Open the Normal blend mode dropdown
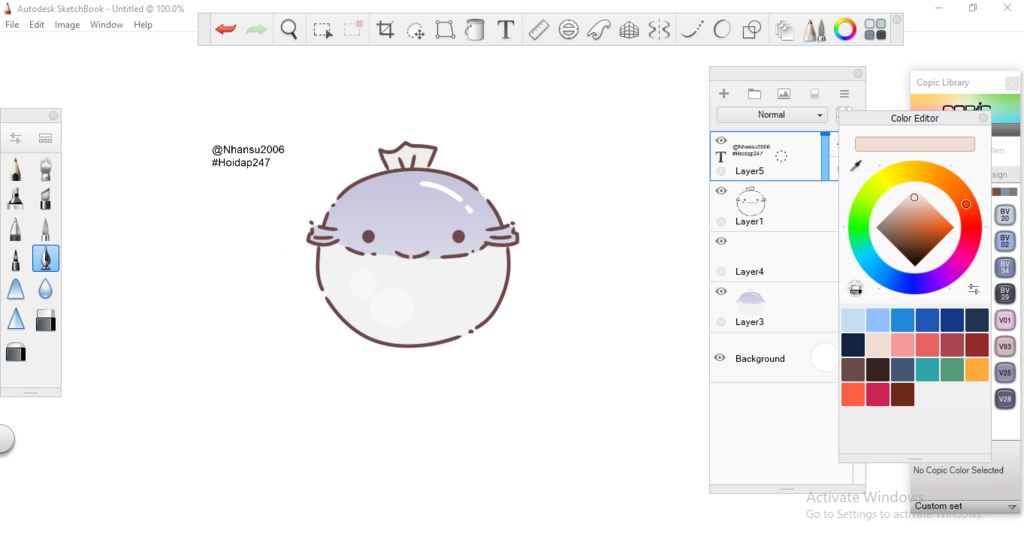This screenshot has height=539, width=1024. coord(772,115)
